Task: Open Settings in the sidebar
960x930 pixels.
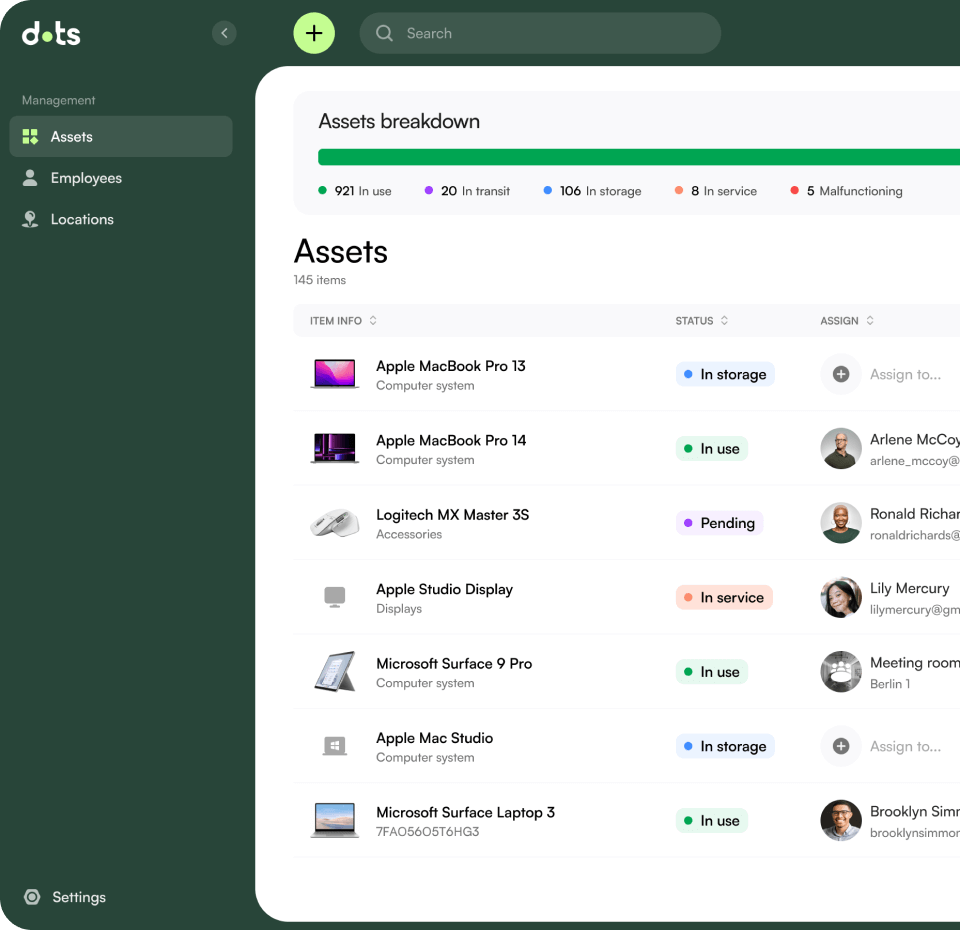Action: pos(64,897)
